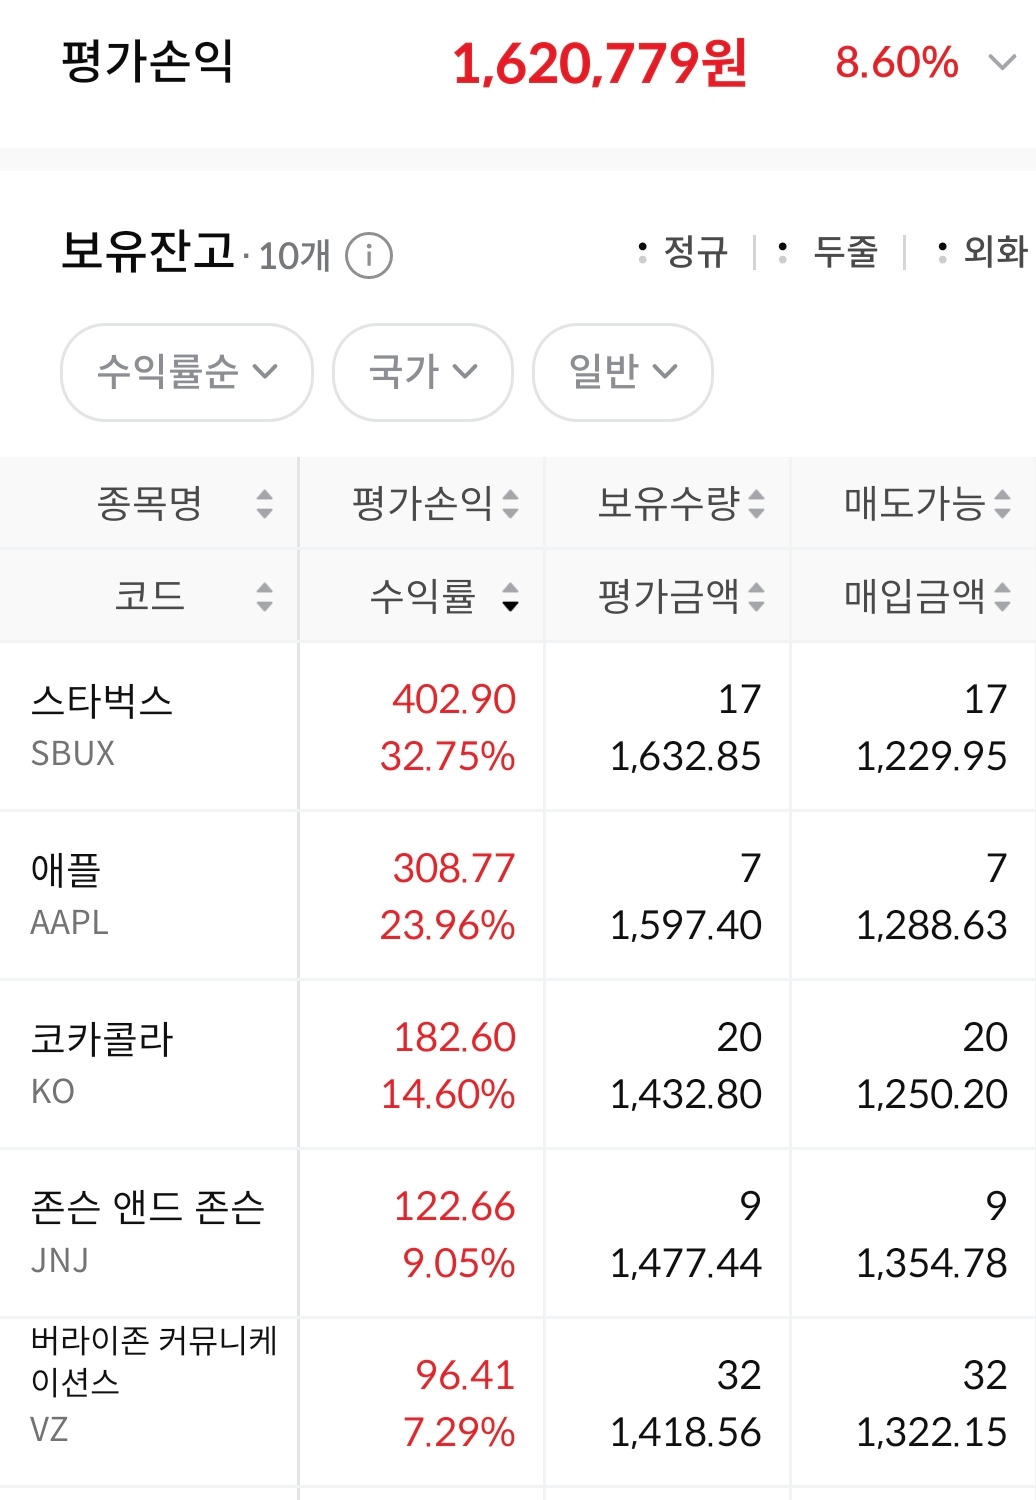The width and height of the screenshot is (1036, 1500).
Task: Open the 애플 AAPL holding row
Action: coord(518,895)
